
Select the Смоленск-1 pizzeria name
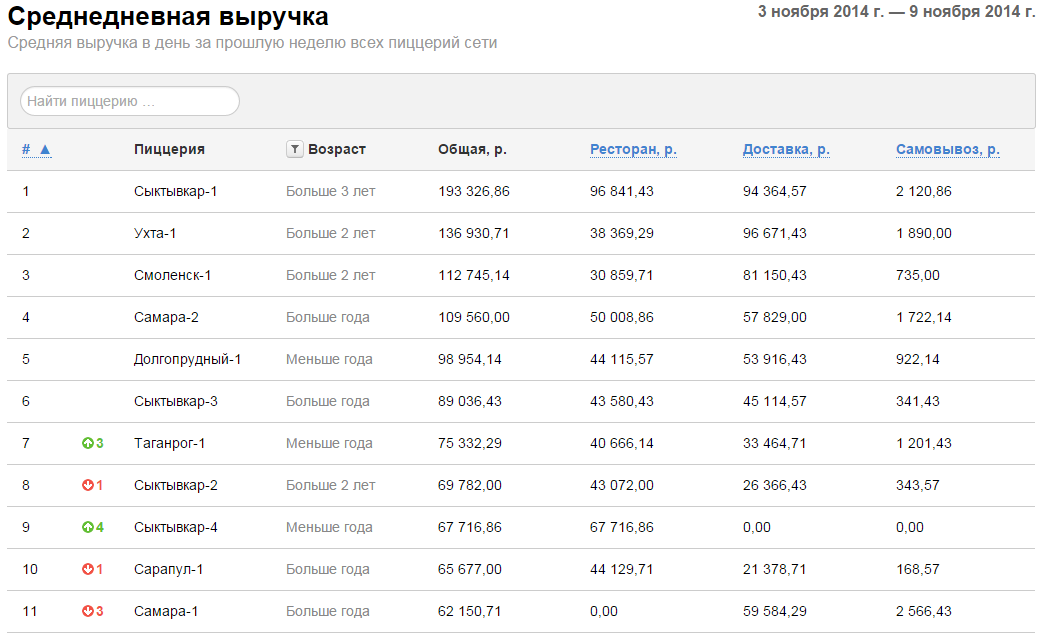tap(172, 276)
